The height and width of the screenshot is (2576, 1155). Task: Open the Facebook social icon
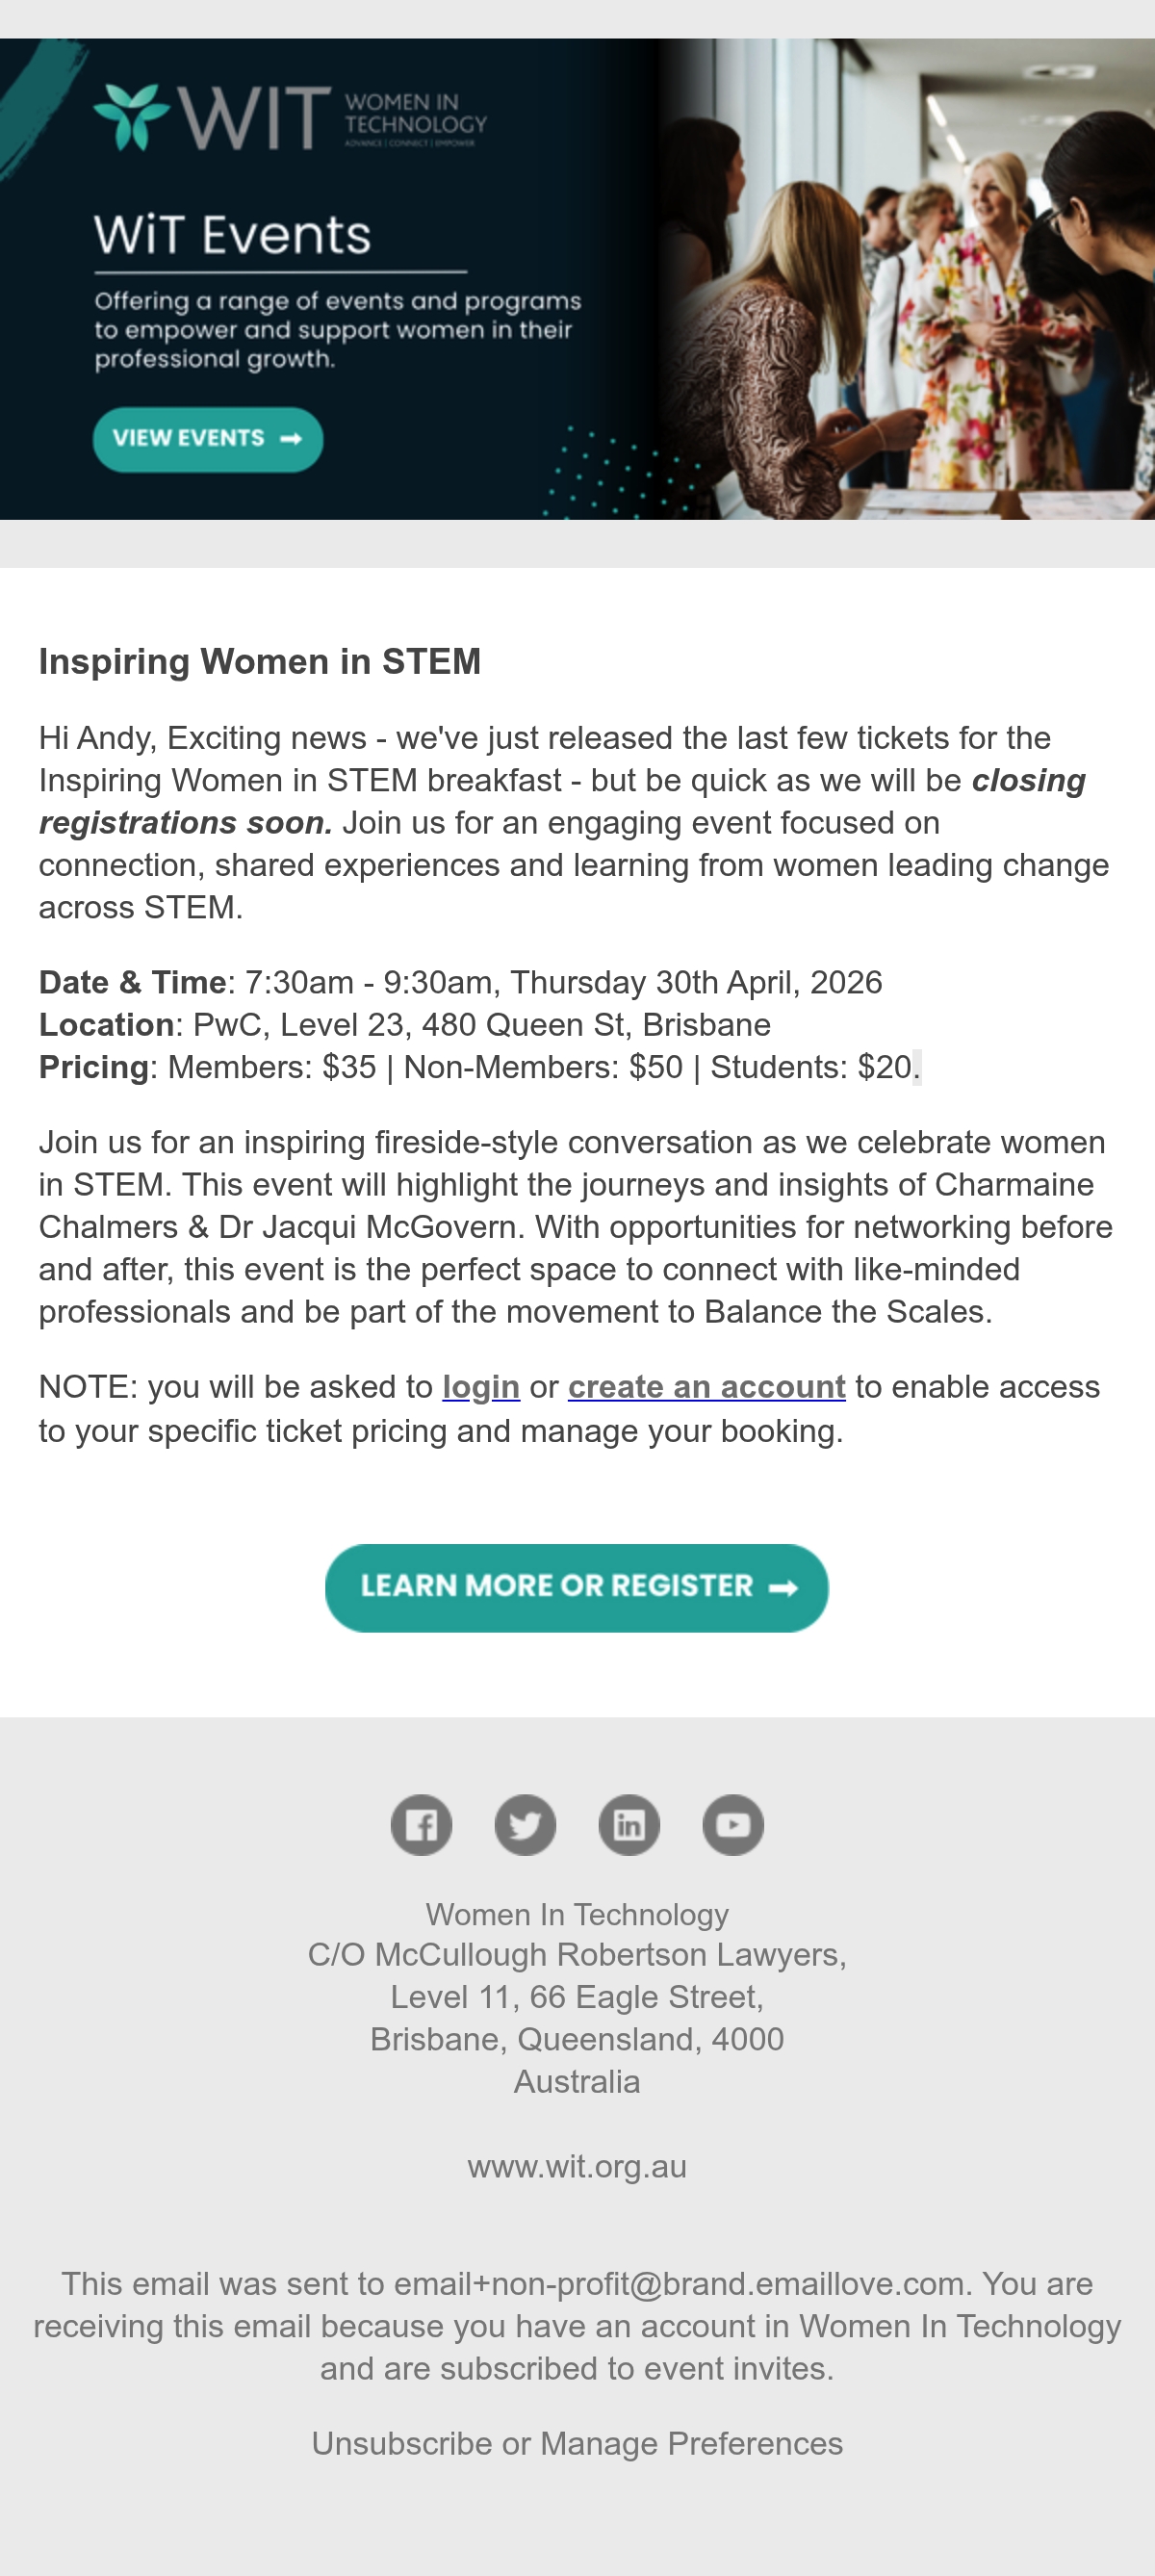tap(421, 1825)
